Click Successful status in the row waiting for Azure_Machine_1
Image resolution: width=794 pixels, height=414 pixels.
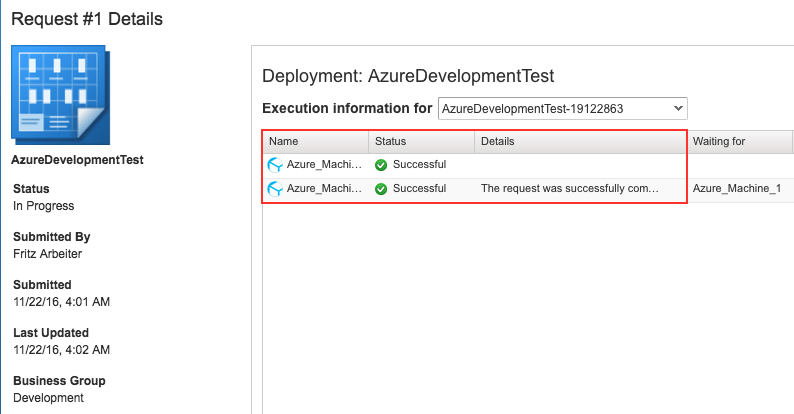coord(419,188)
